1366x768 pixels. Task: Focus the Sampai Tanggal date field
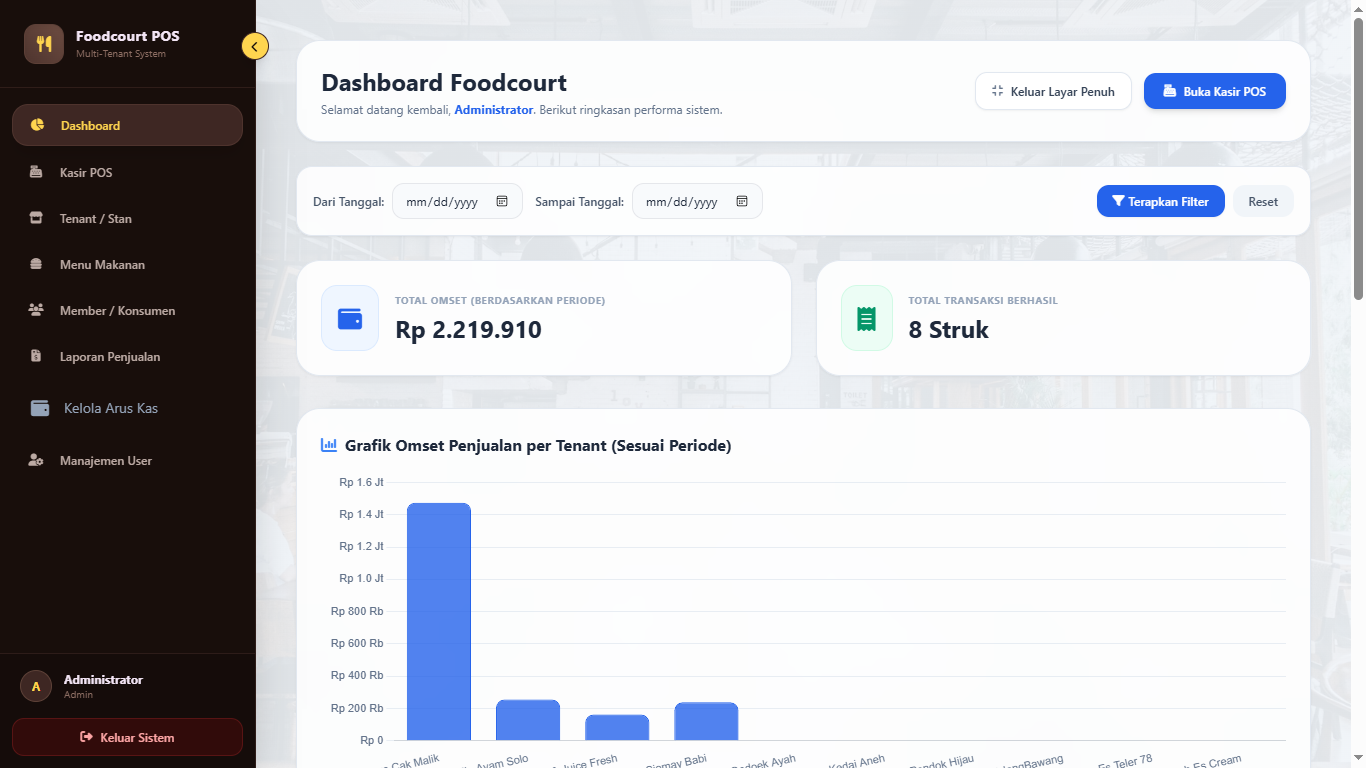click(697, 201)
